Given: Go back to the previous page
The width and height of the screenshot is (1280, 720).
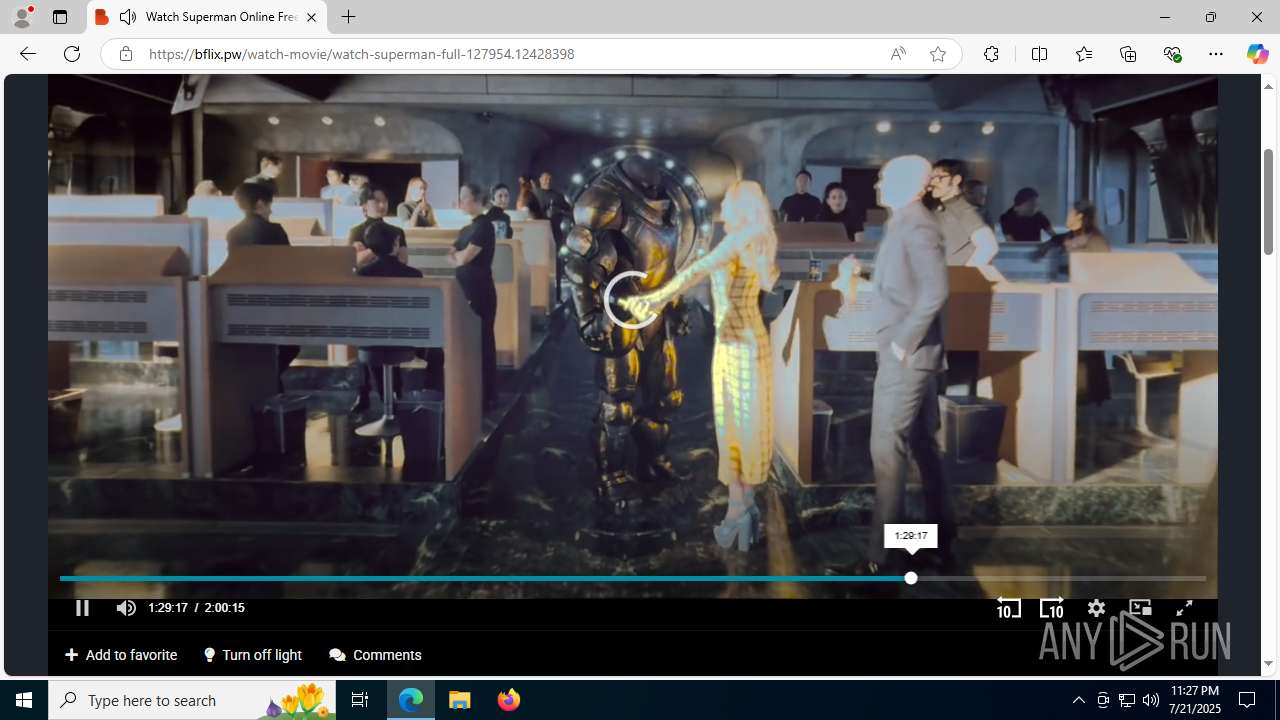Looking at the screenshot, I should coord(28,54).
